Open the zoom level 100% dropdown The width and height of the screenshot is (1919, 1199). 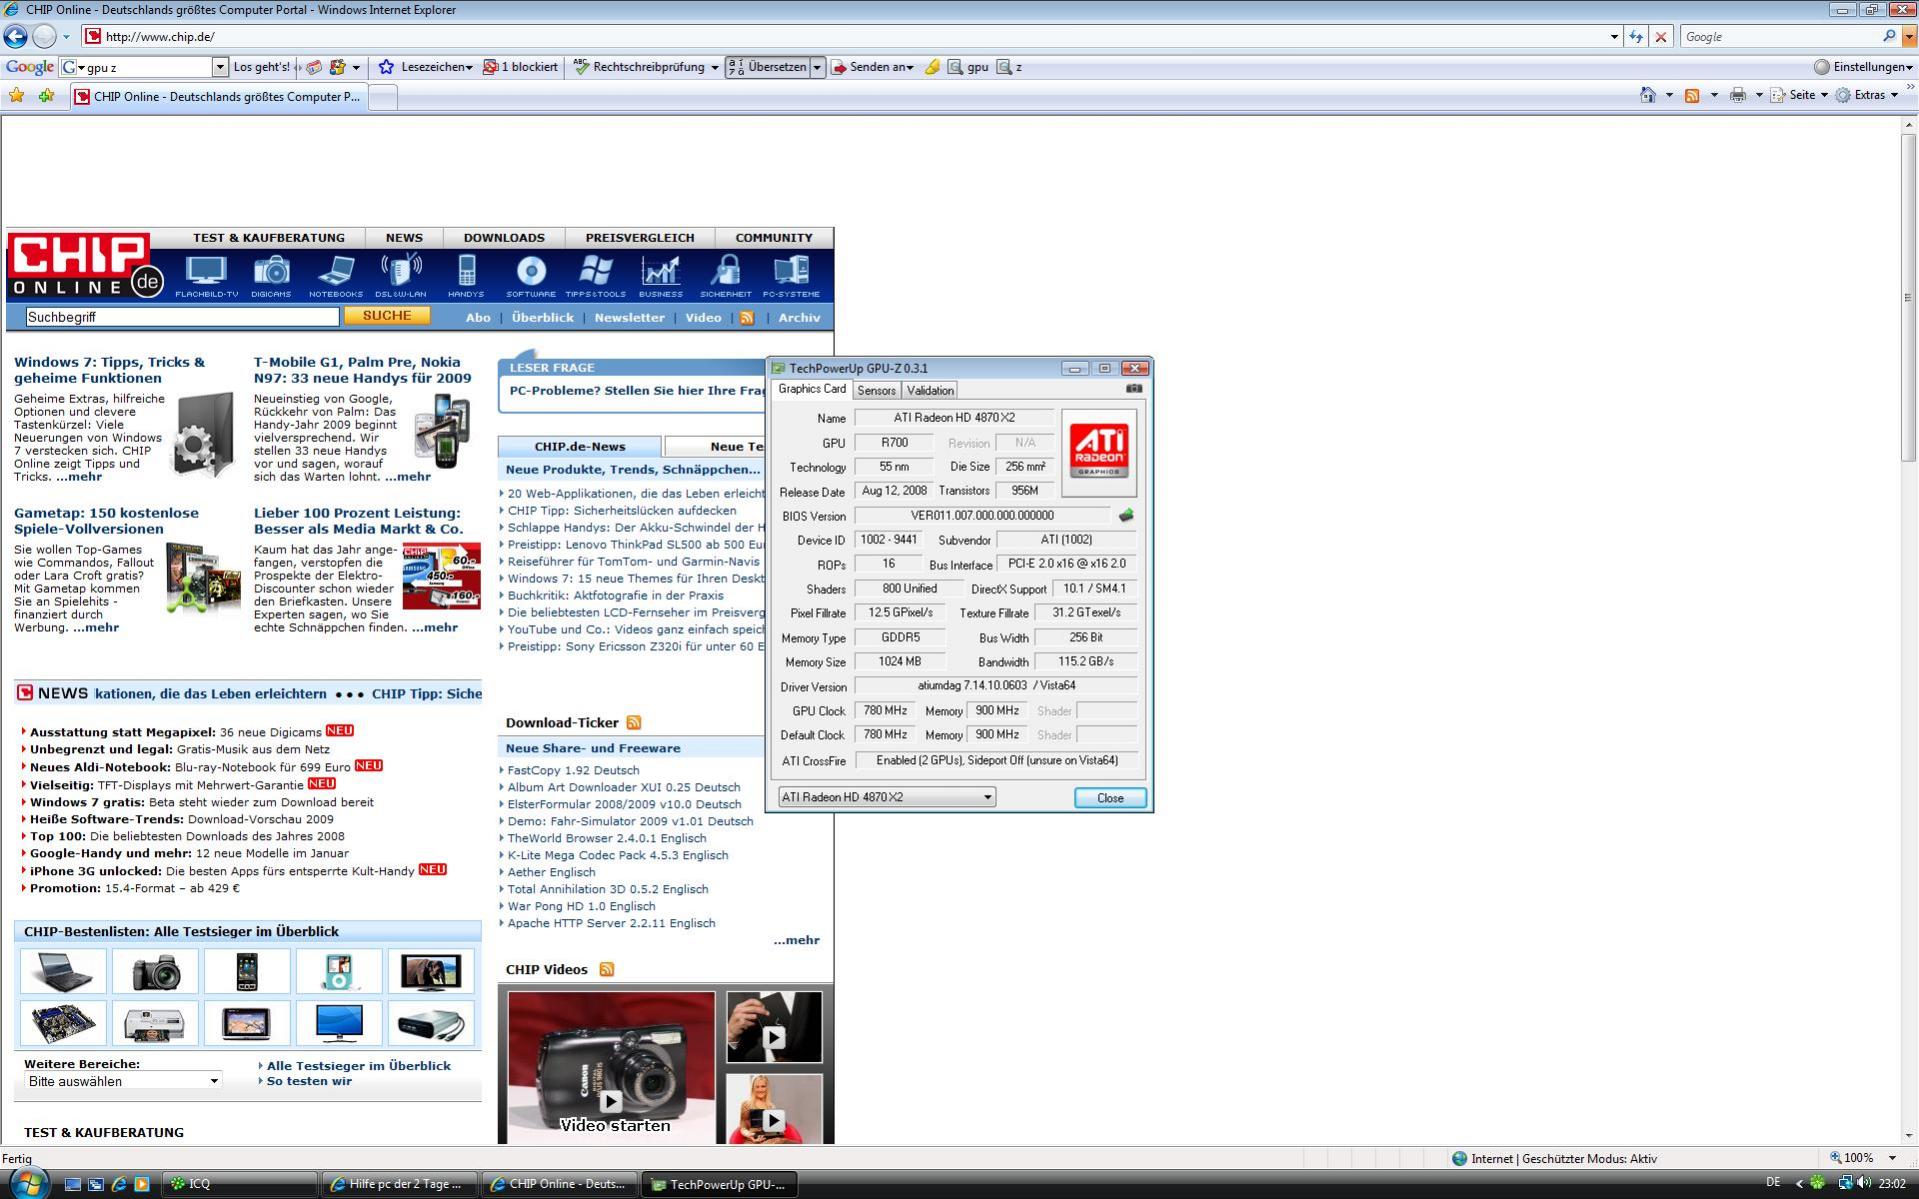(x=1892, y=1159)
